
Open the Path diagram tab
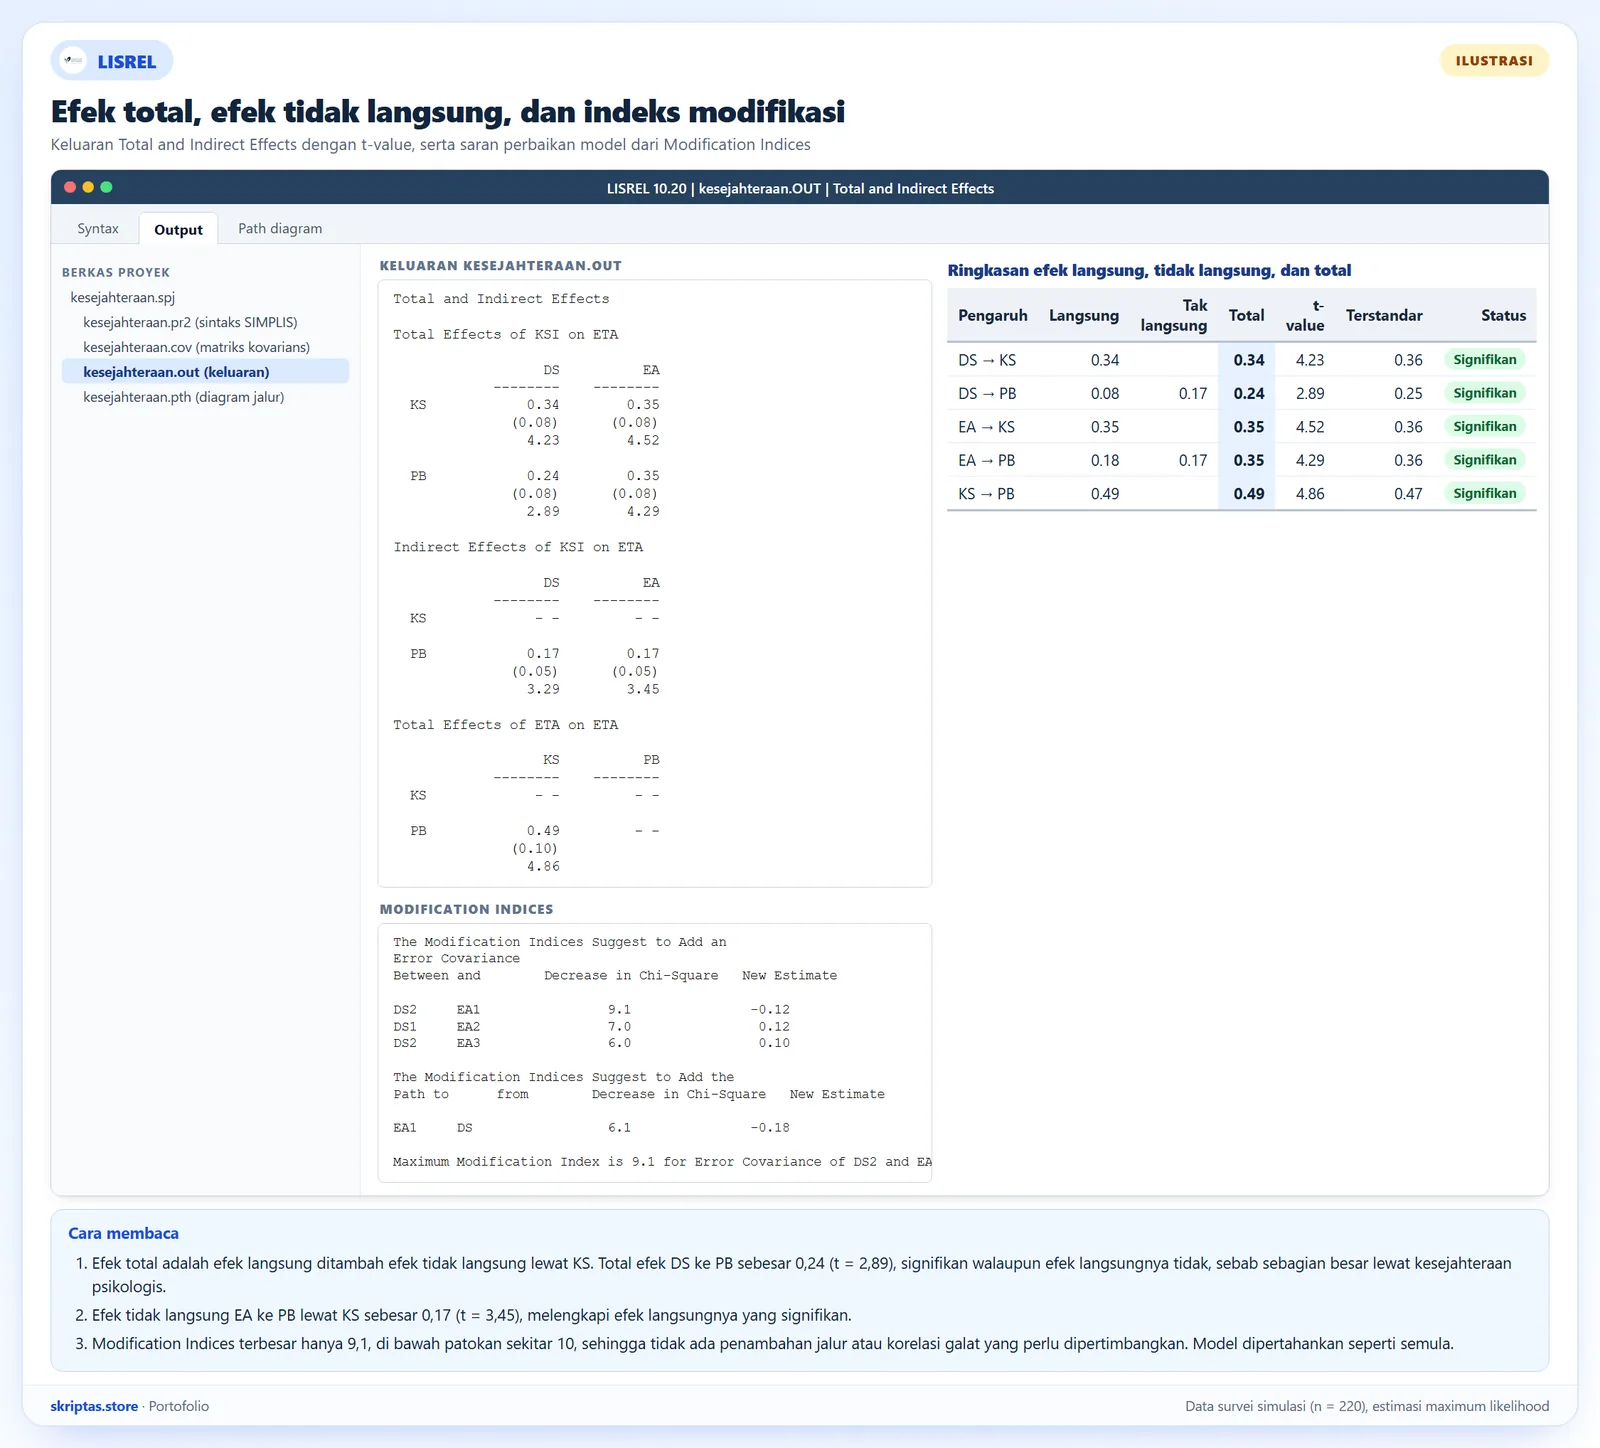[280, 228]
